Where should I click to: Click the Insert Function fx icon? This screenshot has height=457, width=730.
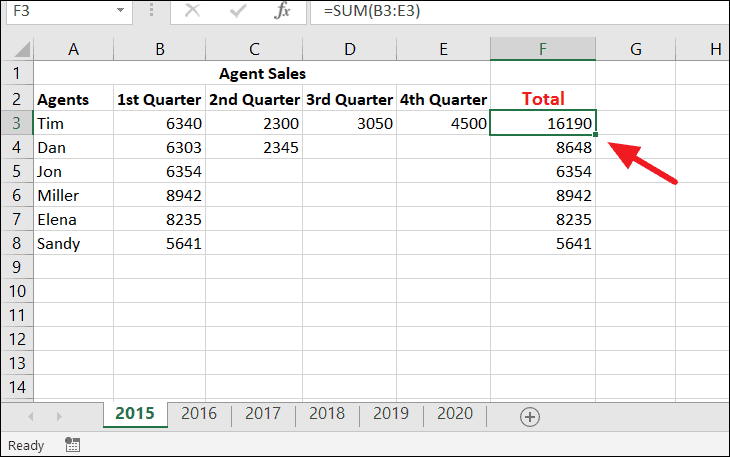[282, 10]
